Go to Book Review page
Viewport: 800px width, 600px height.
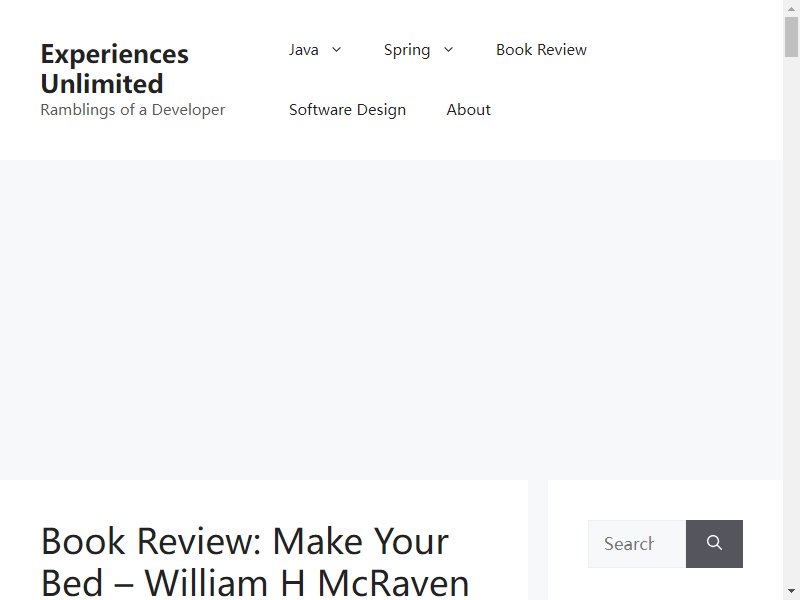(541, 49)
